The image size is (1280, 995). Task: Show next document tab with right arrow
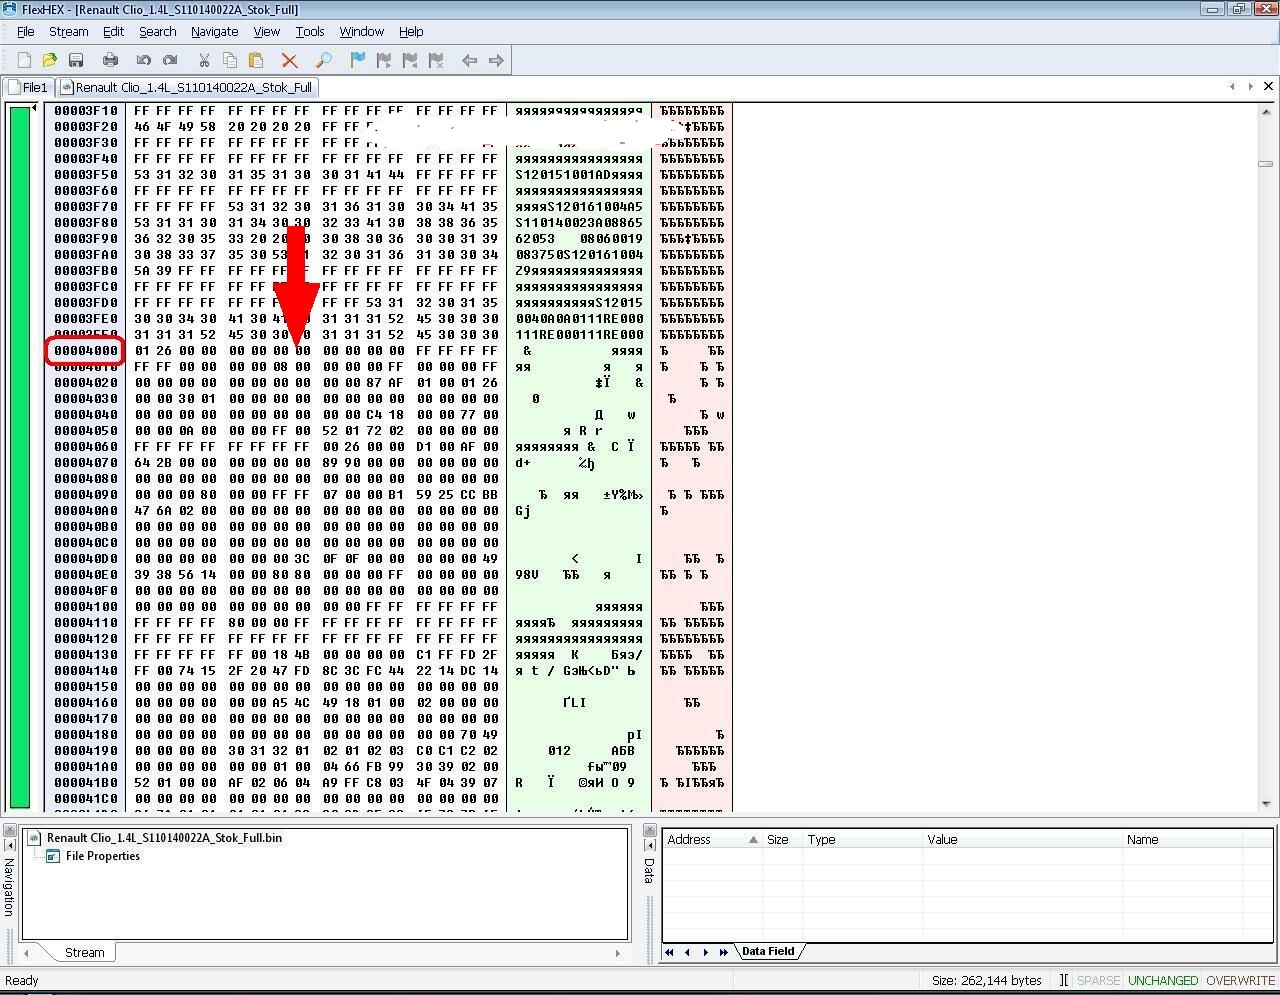tap(1250, 86)
